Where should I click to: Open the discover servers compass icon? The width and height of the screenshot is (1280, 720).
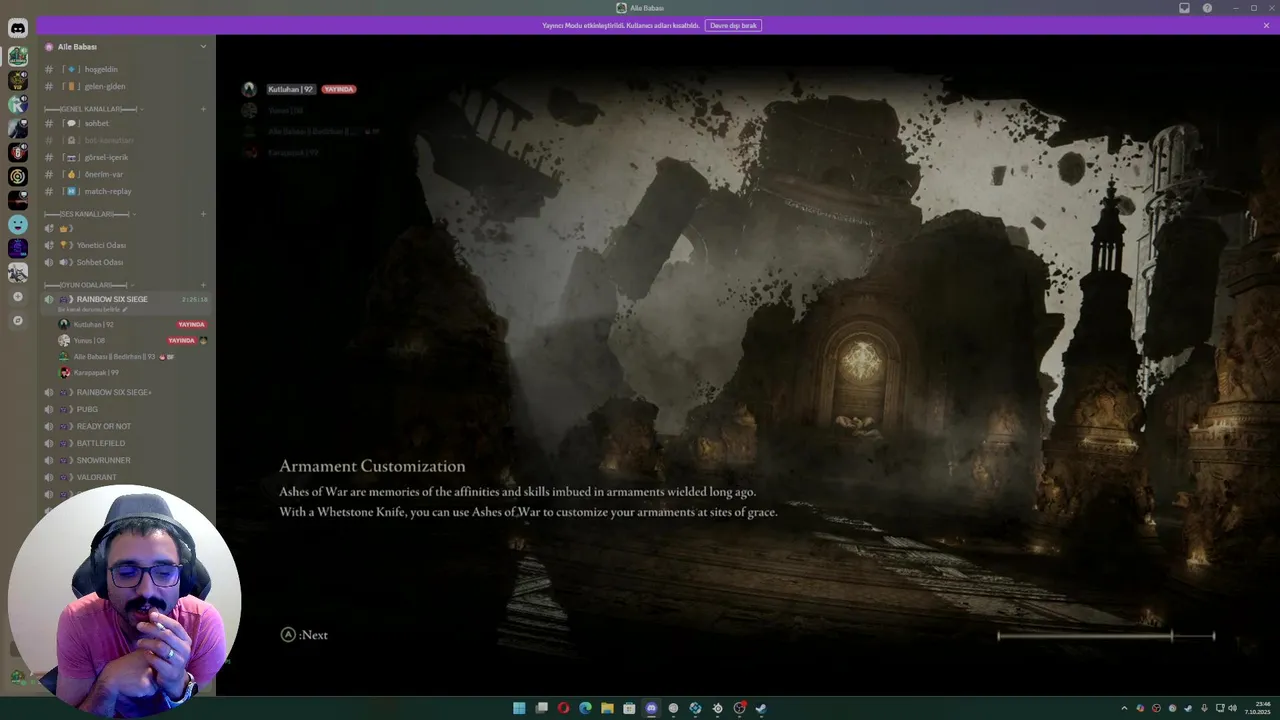[17, 321]
